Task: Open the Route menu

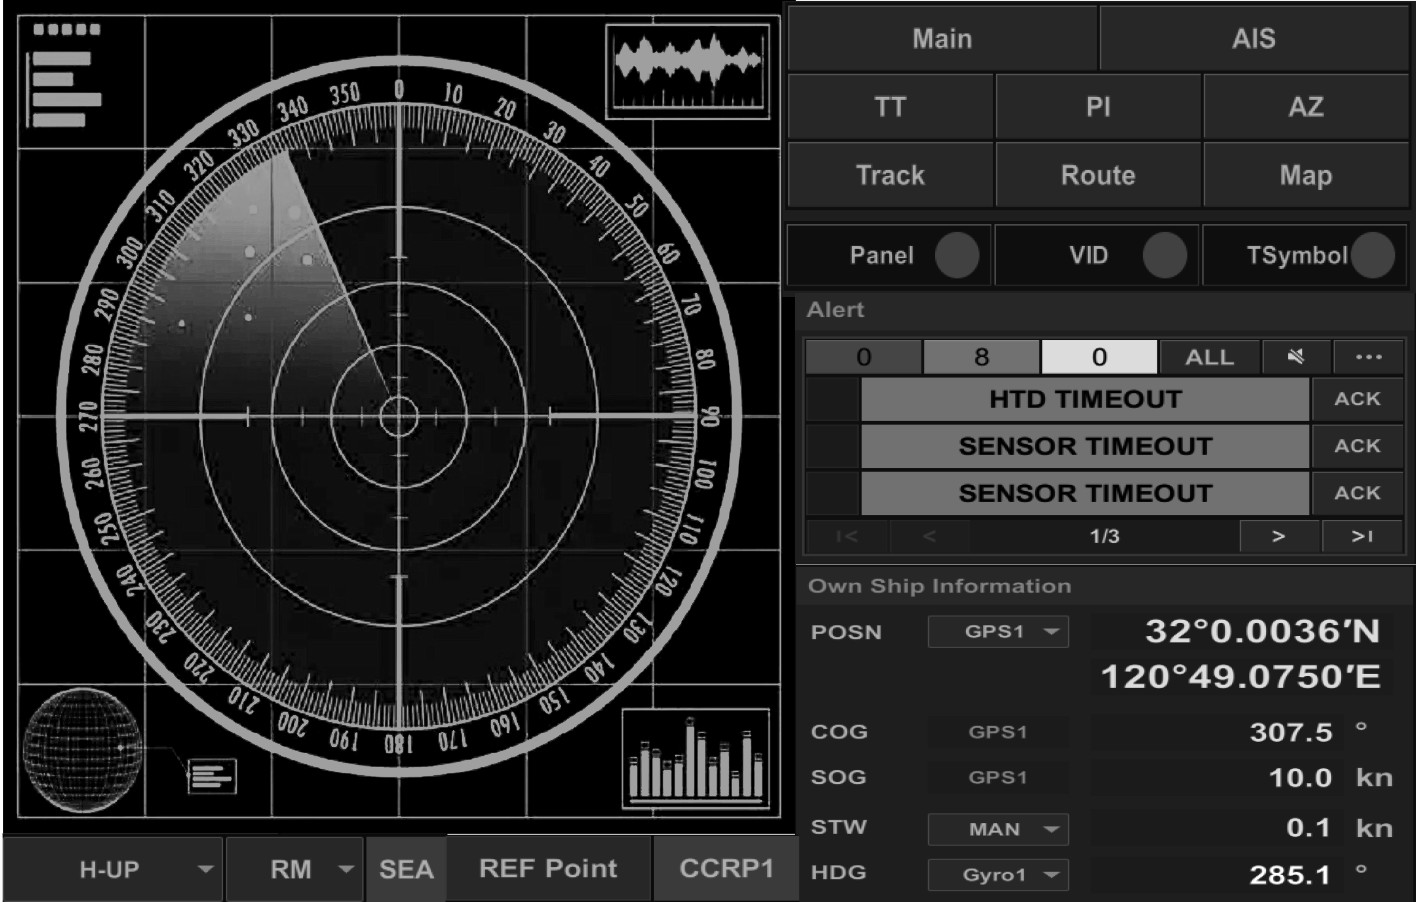Action: [1098, 175]
